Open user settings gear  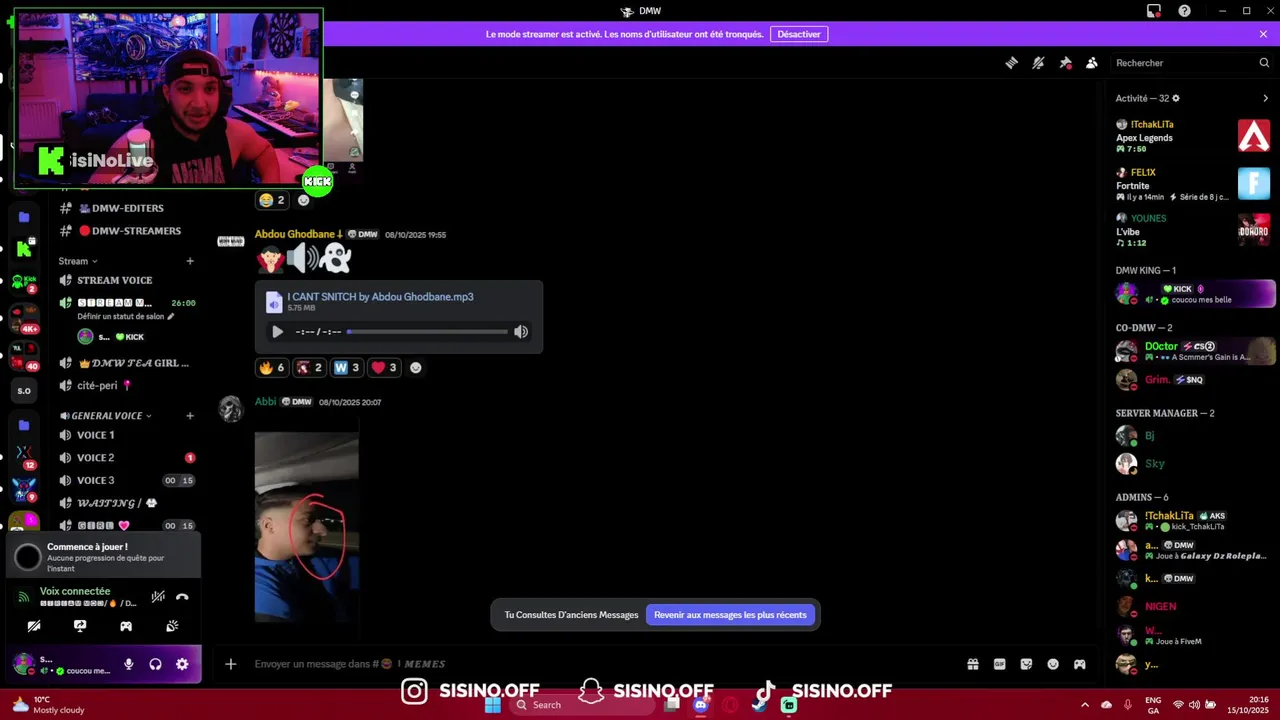(x=182, y=664)
